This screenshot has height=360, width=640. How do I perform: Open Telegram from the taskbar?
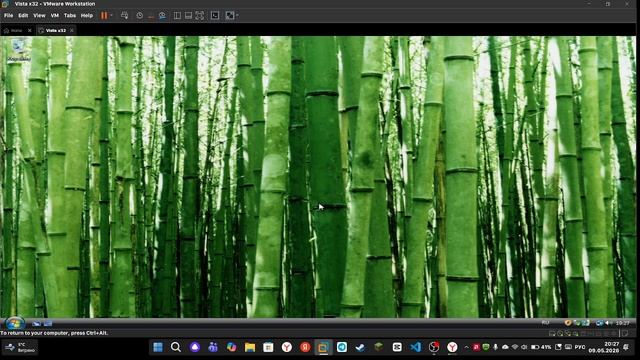coord(342,347)
